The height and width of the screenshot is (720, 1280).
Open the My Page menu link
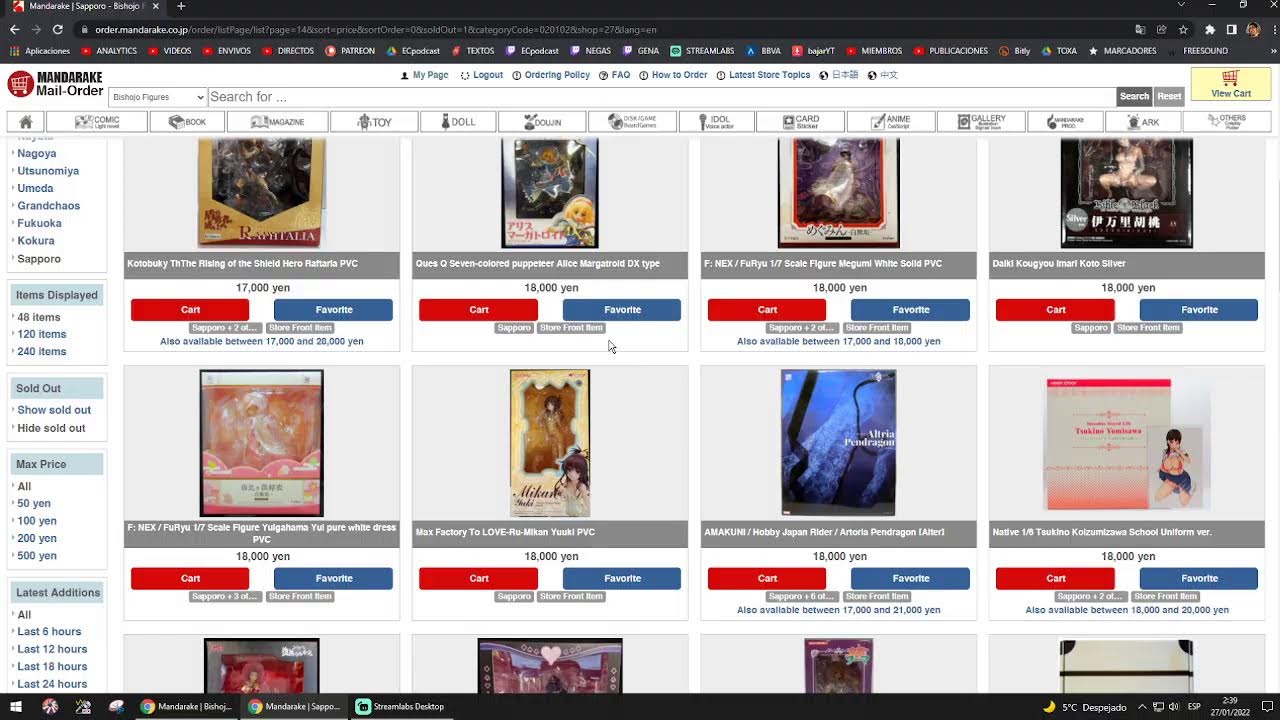[424, 75]
